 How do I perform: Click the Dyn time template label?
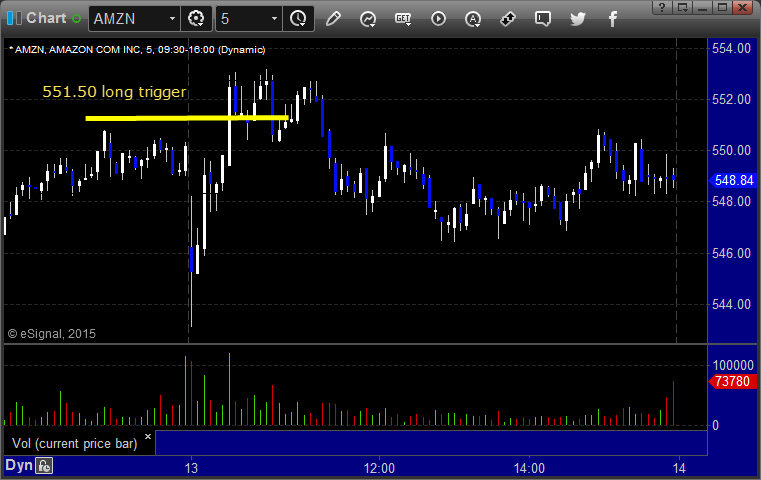[x=18, y=465]
